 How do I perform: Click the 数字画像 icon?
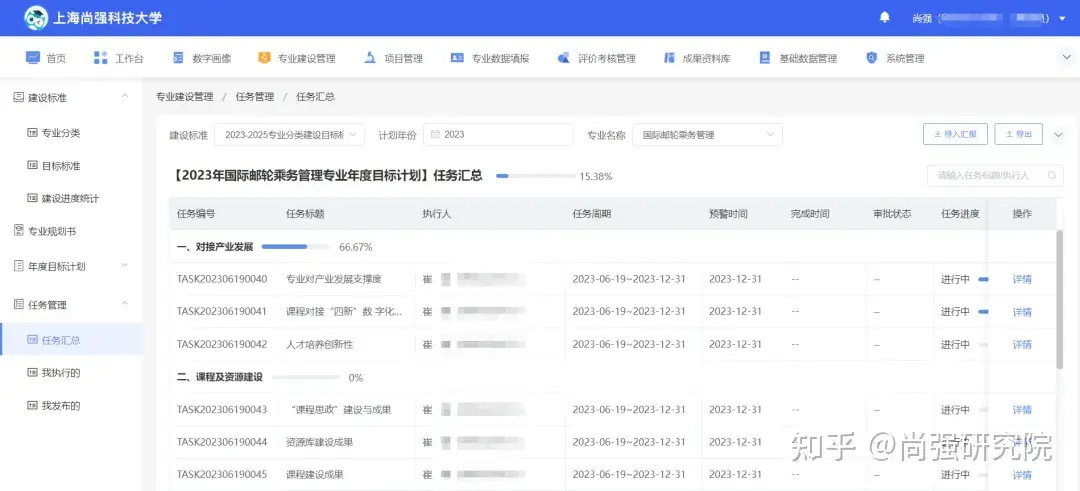[x=178, y=58]
